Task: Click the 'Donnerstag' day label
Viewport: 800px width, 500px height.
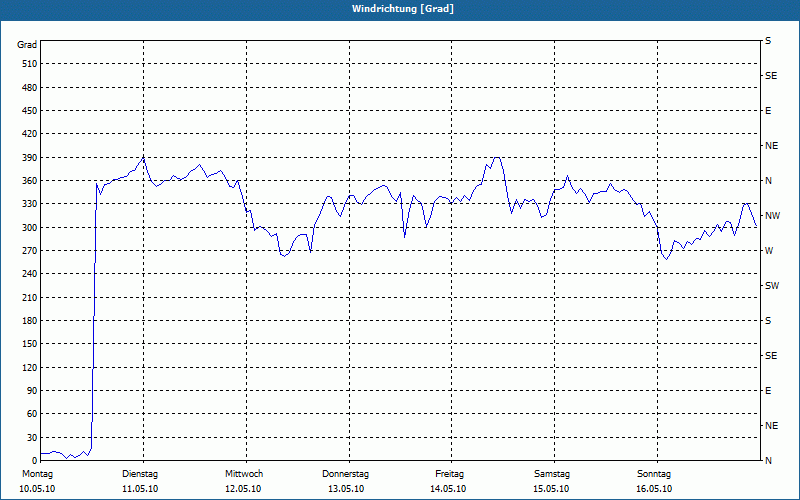Action: click(x=345, y=474)
